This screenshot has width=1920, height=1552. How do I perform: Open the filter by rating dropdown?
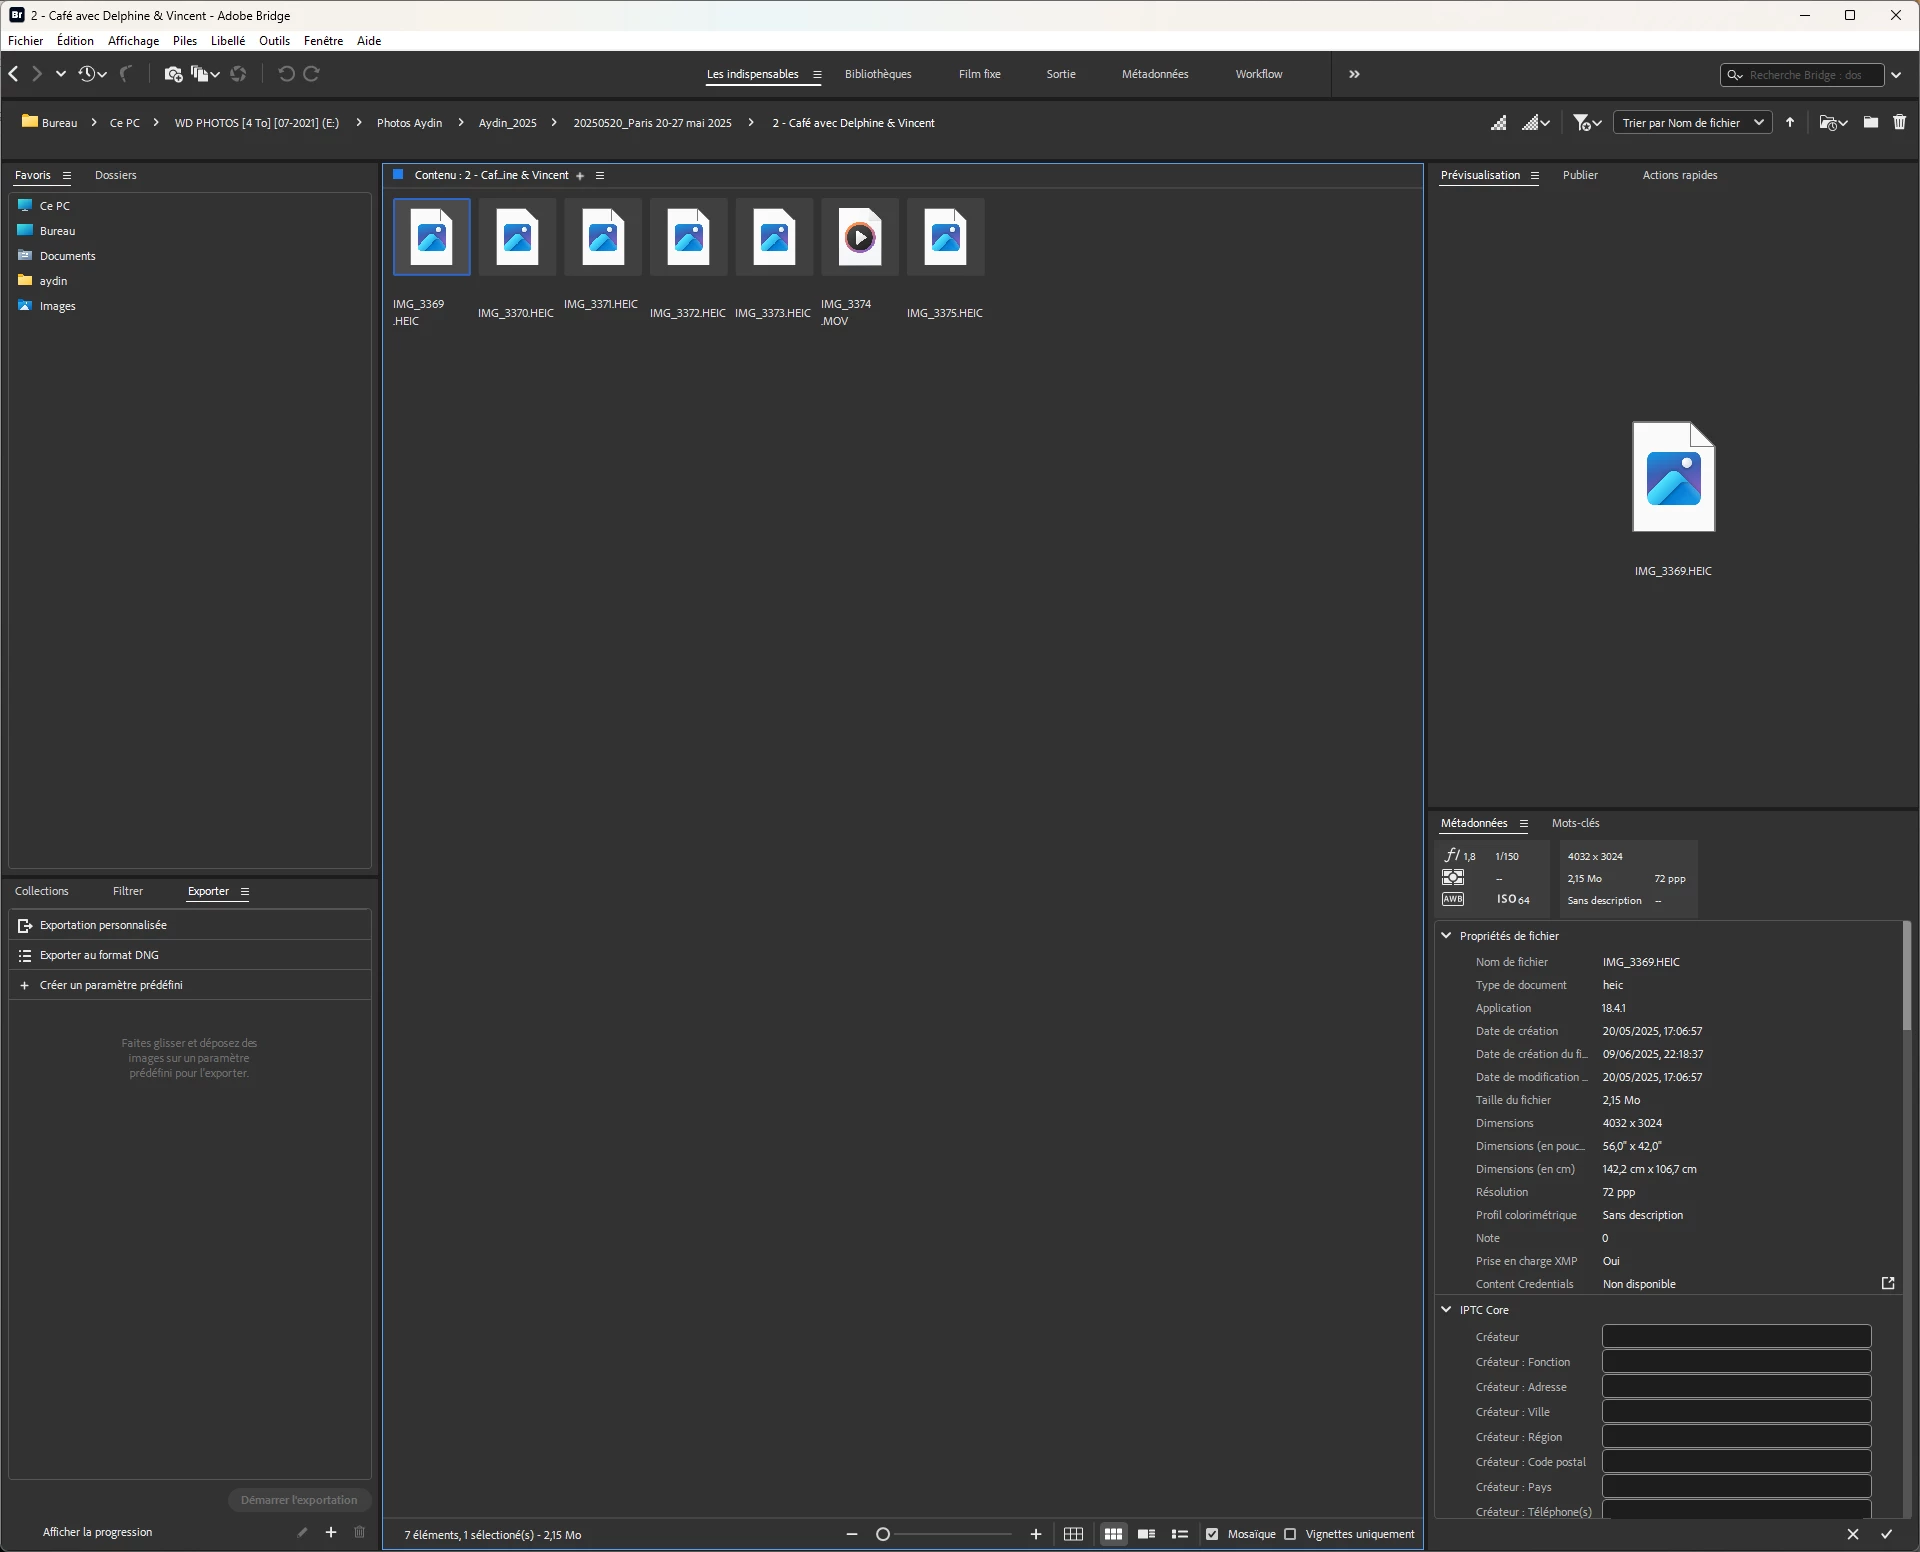[x=1587, y=123]
